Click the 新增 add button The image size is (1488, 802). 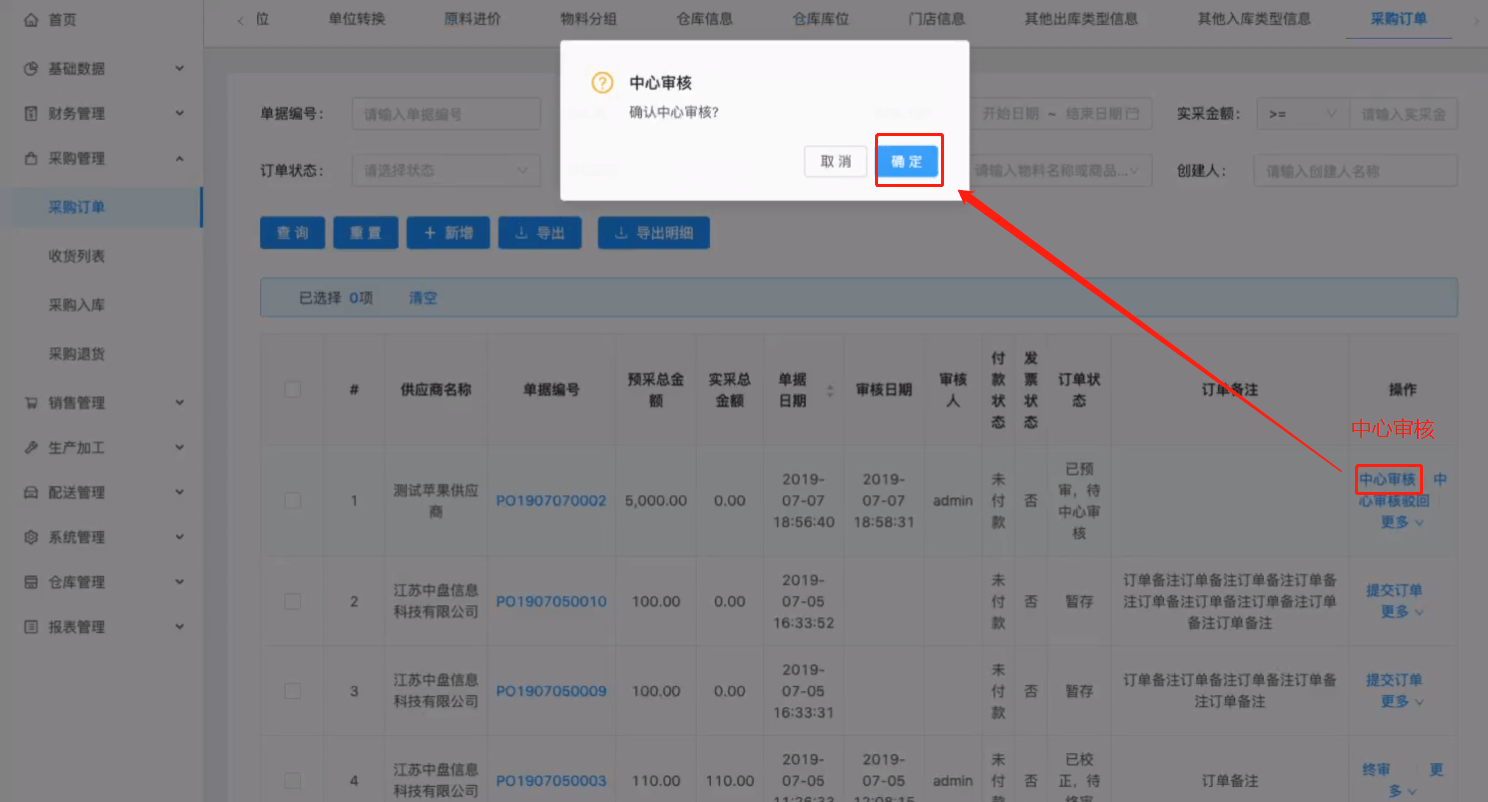click(448, 233)
